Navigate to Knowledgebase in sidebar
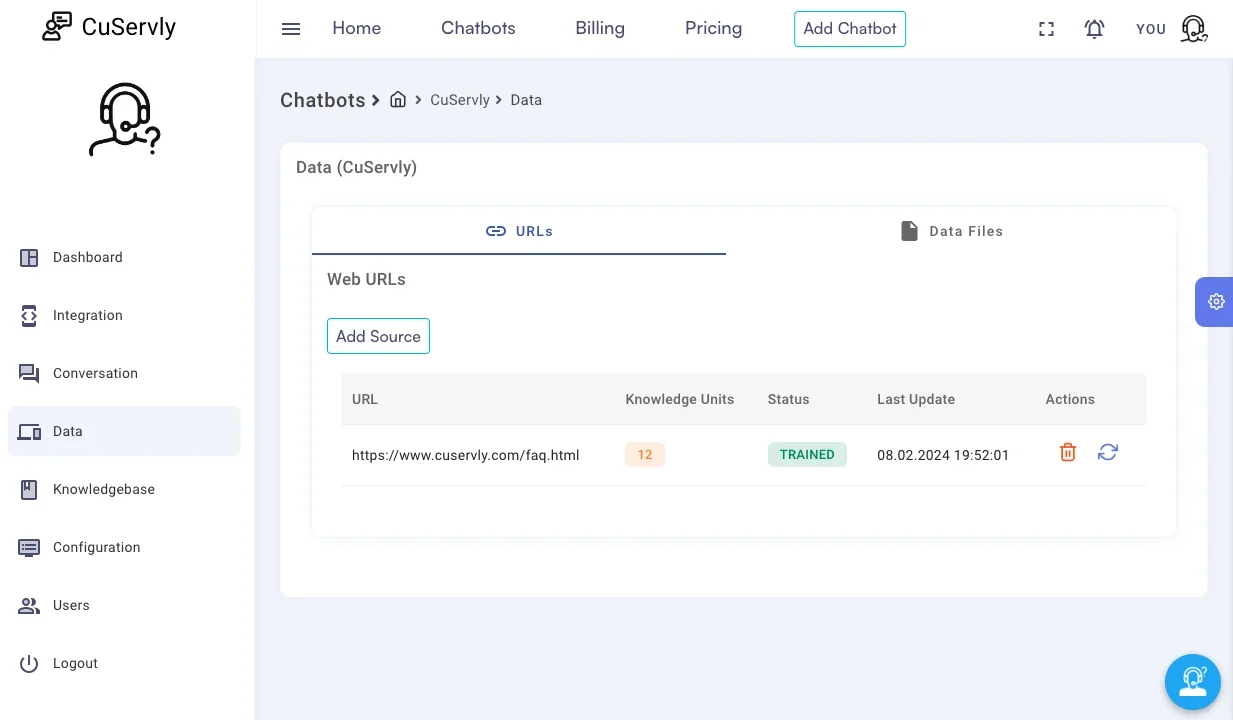This screenshot has height=720, width=1233. [103, 490]
